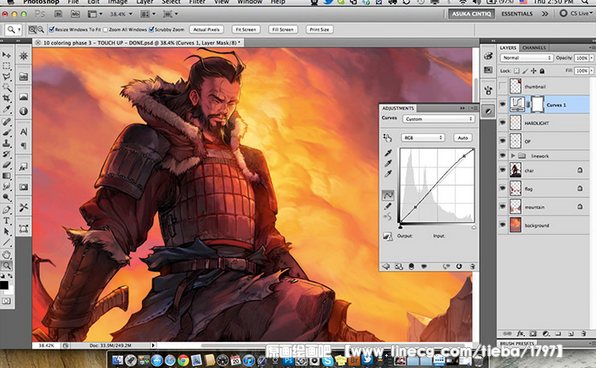Switch to the Channels tab
The width and height of the screenshot is (596, 368).
[x=534, y=48]
